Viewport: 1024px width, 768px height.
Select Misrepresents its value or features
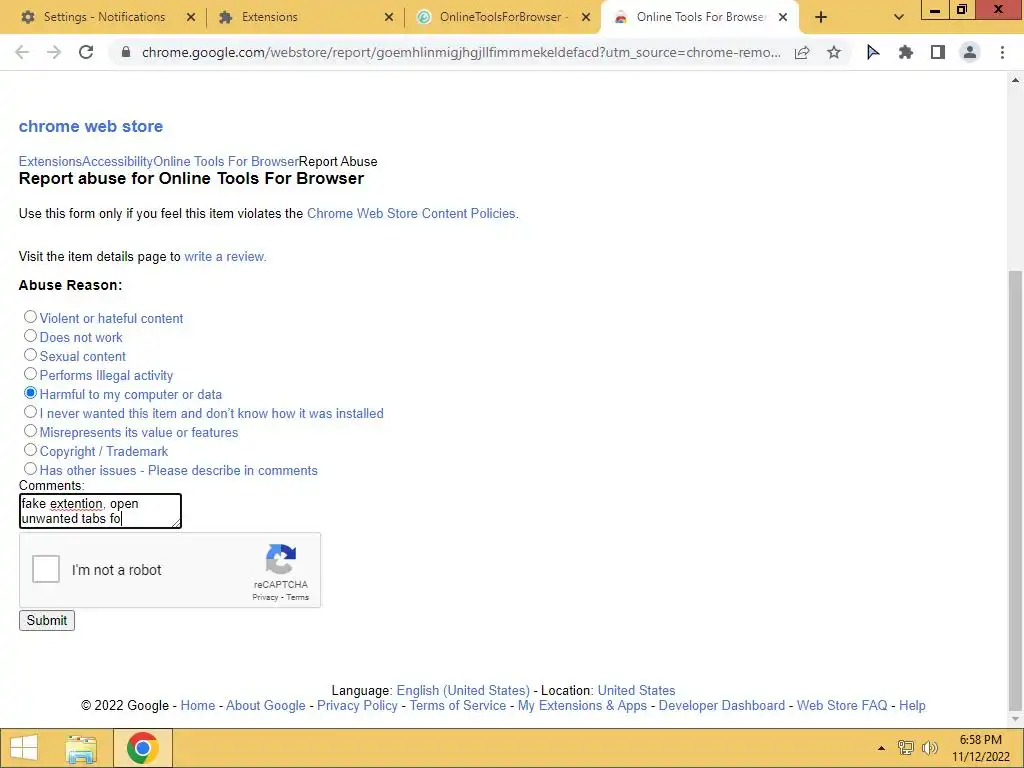point(30,430)
